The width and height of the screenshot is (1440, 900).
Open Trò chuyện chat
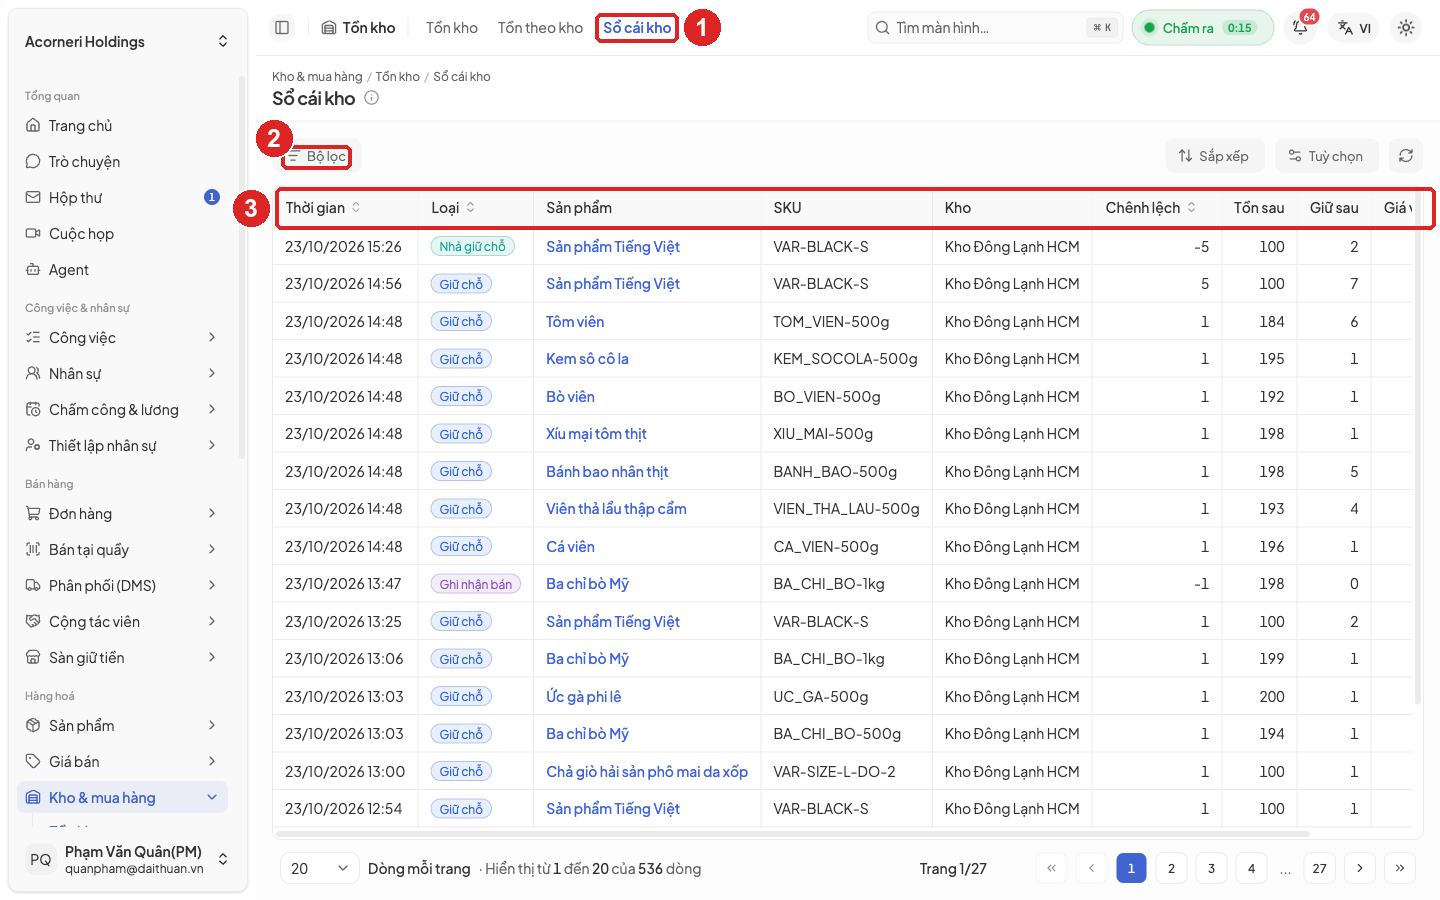point(123,162)
